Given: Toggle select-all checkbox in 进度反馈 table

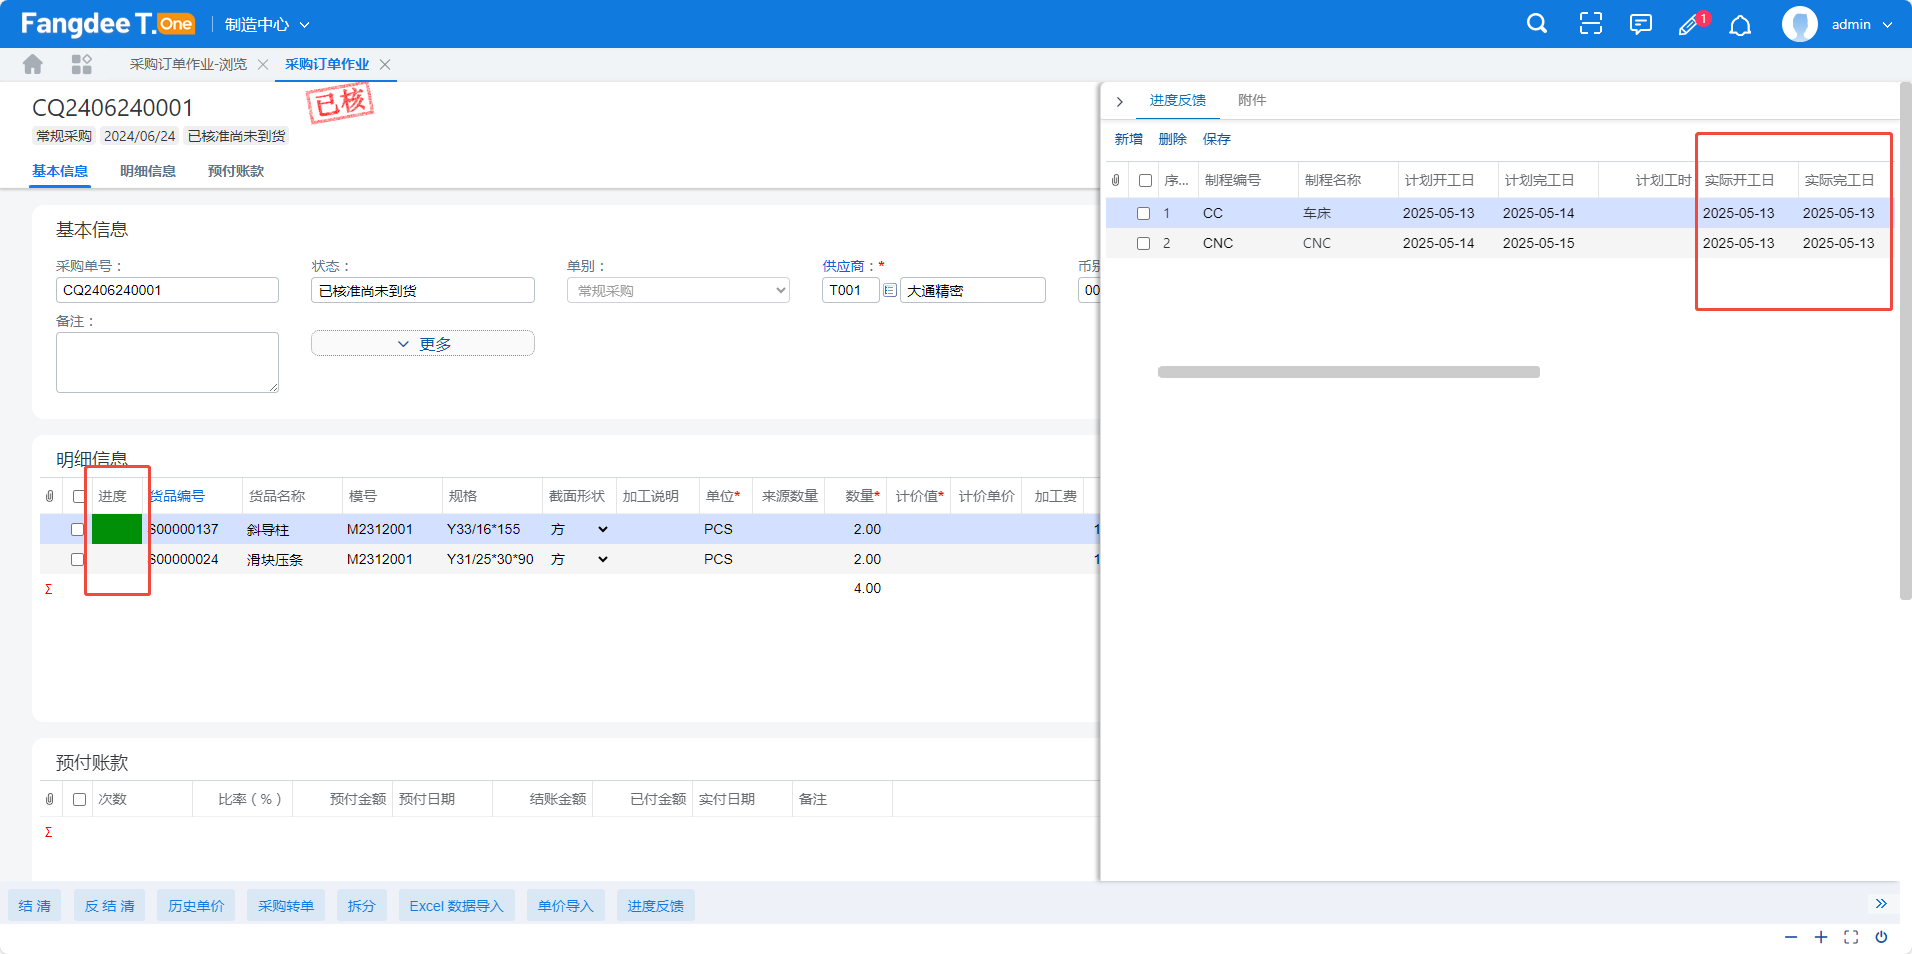Looking at the screenshot, I should (x=1146, y=180).
